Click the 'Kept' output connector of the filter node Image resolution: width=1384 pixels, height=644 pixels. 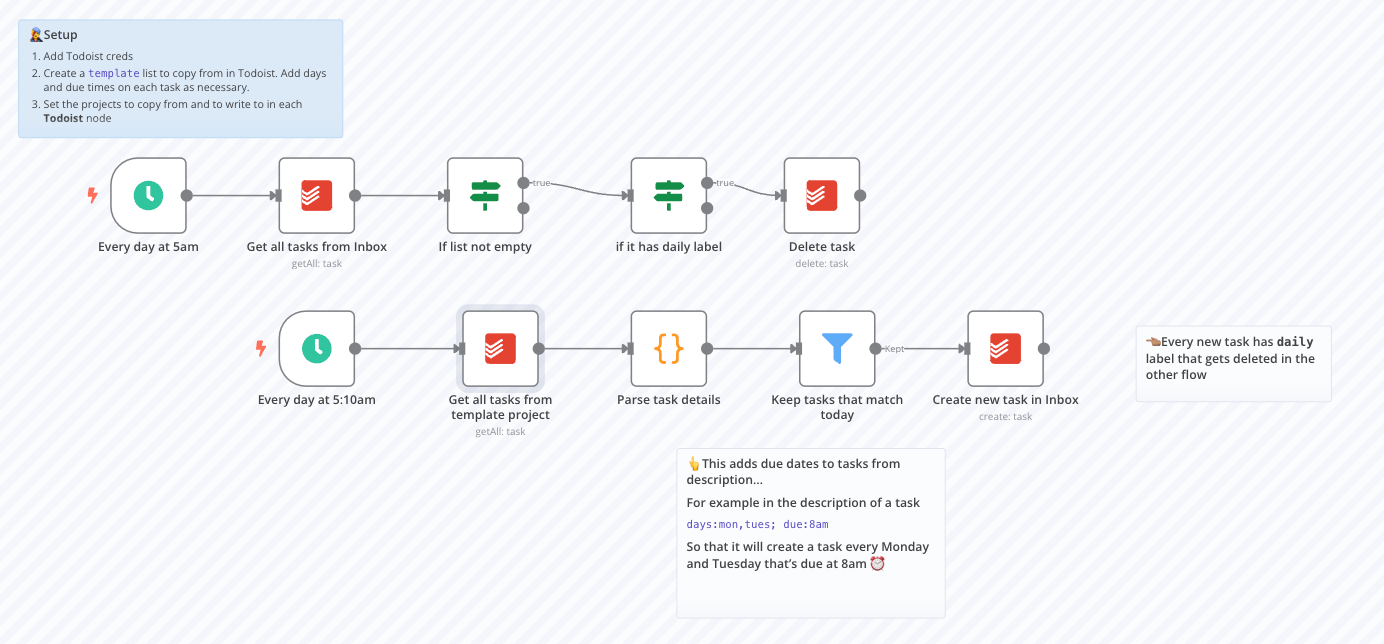point(876,348)
